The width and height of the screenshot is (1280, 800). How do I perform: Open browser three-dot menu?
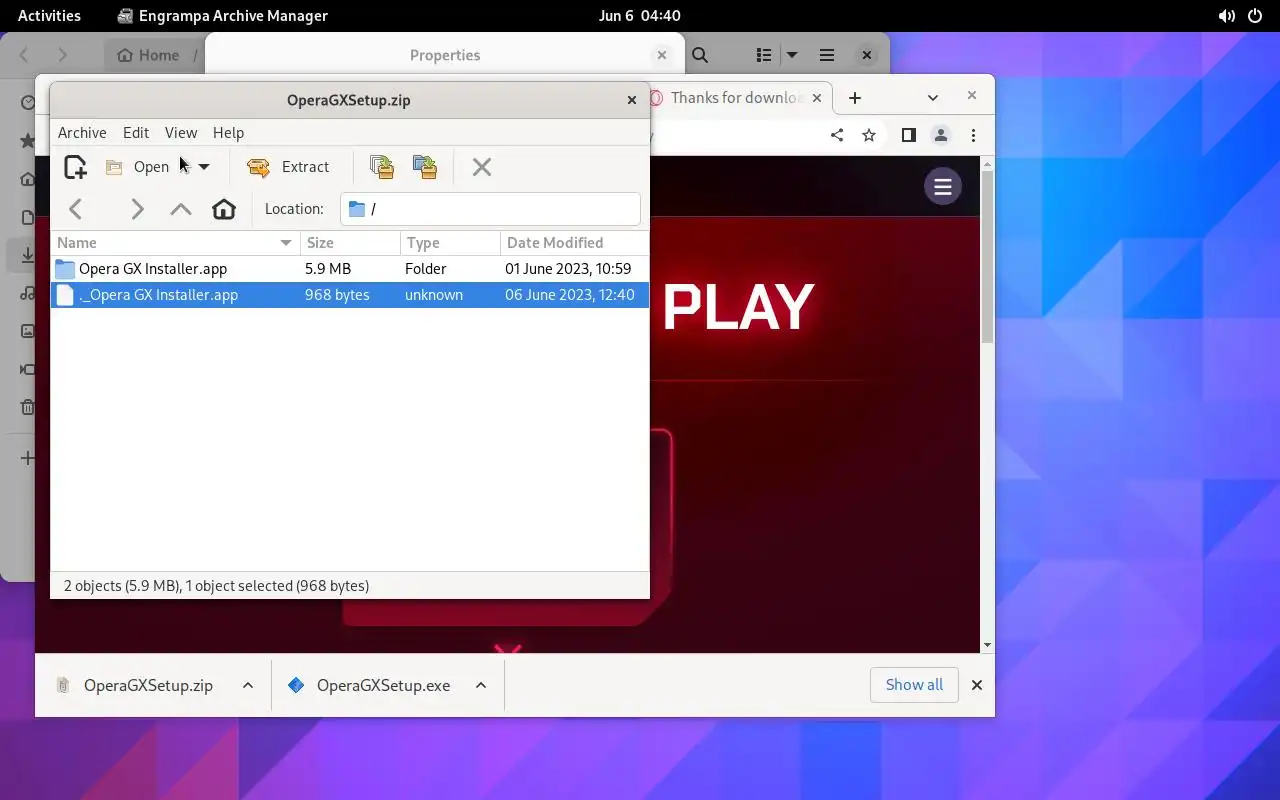(x=973, y=135)
